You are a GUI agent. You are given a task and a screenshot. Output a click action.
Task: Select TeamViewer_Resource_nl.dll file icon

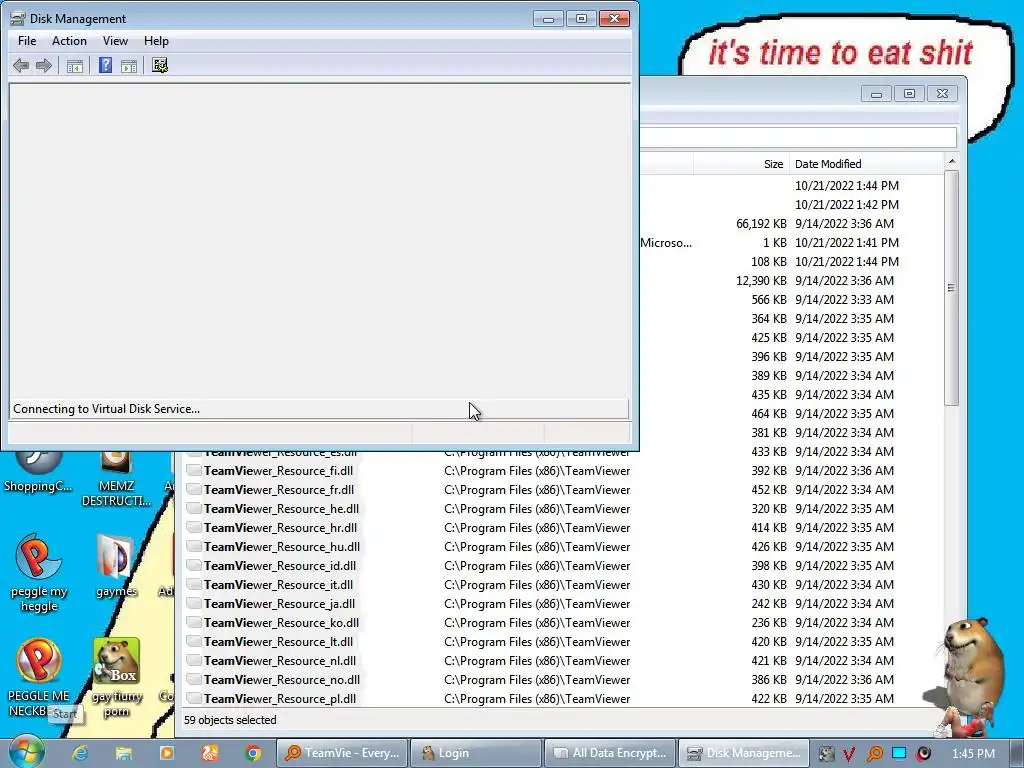[193, 661]
